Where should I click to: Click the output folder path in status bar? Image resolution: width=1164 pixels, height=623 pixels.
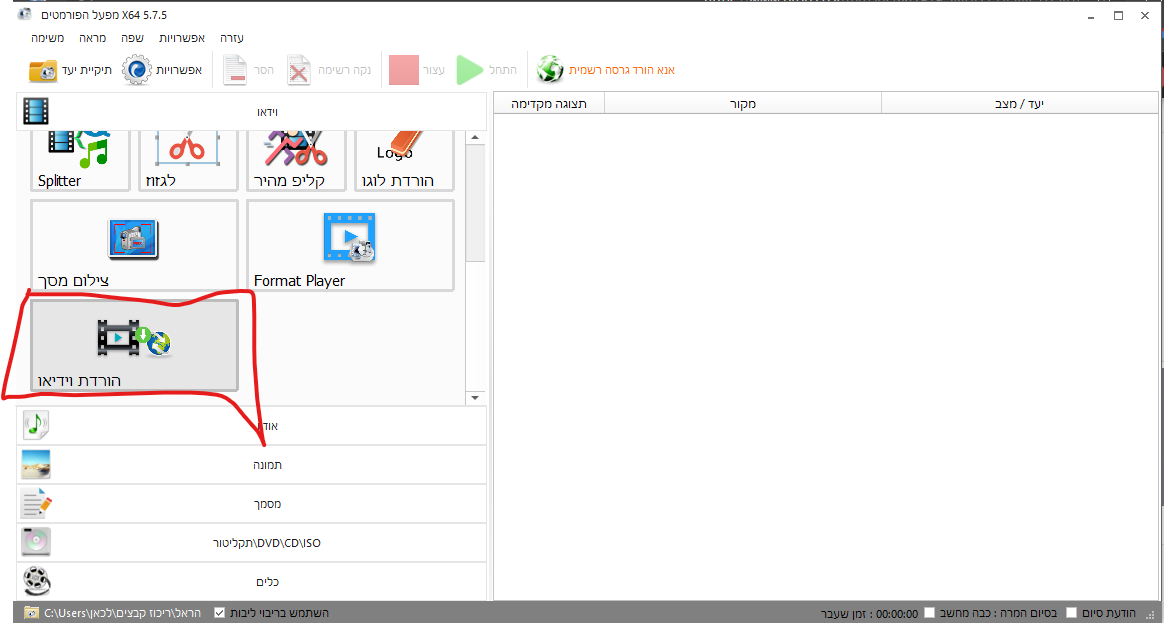123,613
